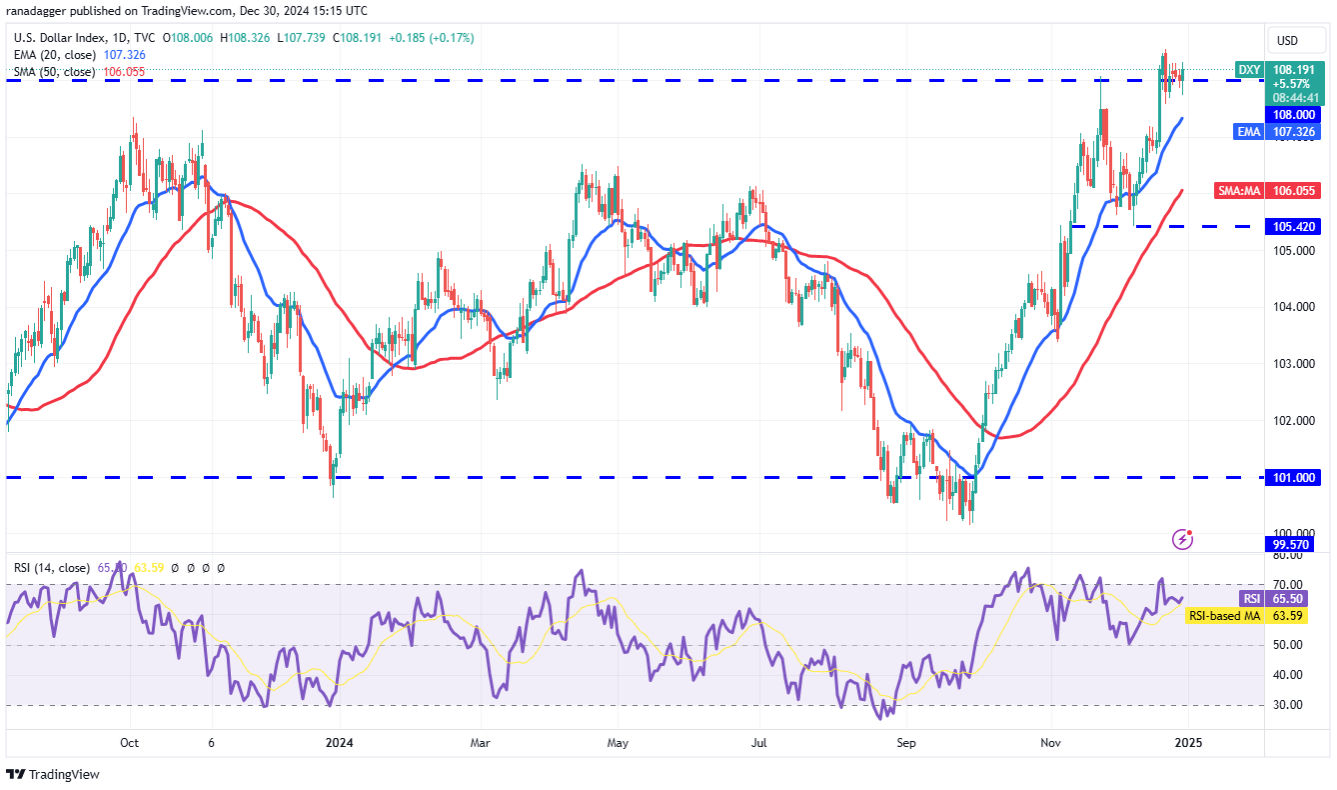This screenshot has height=790, width=1337.
Task: Click the Sep label on the time axis
Action: point(906,744)
